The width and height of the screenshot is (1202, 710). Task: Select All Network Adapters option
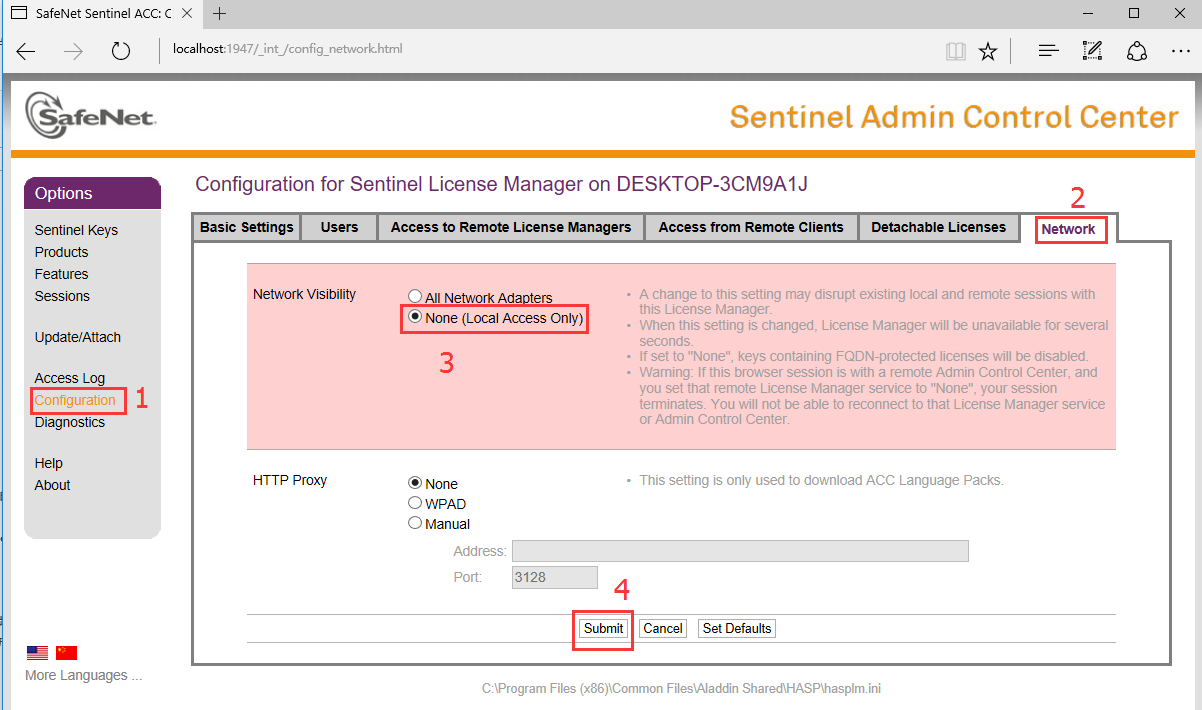[x=415, y=298]
